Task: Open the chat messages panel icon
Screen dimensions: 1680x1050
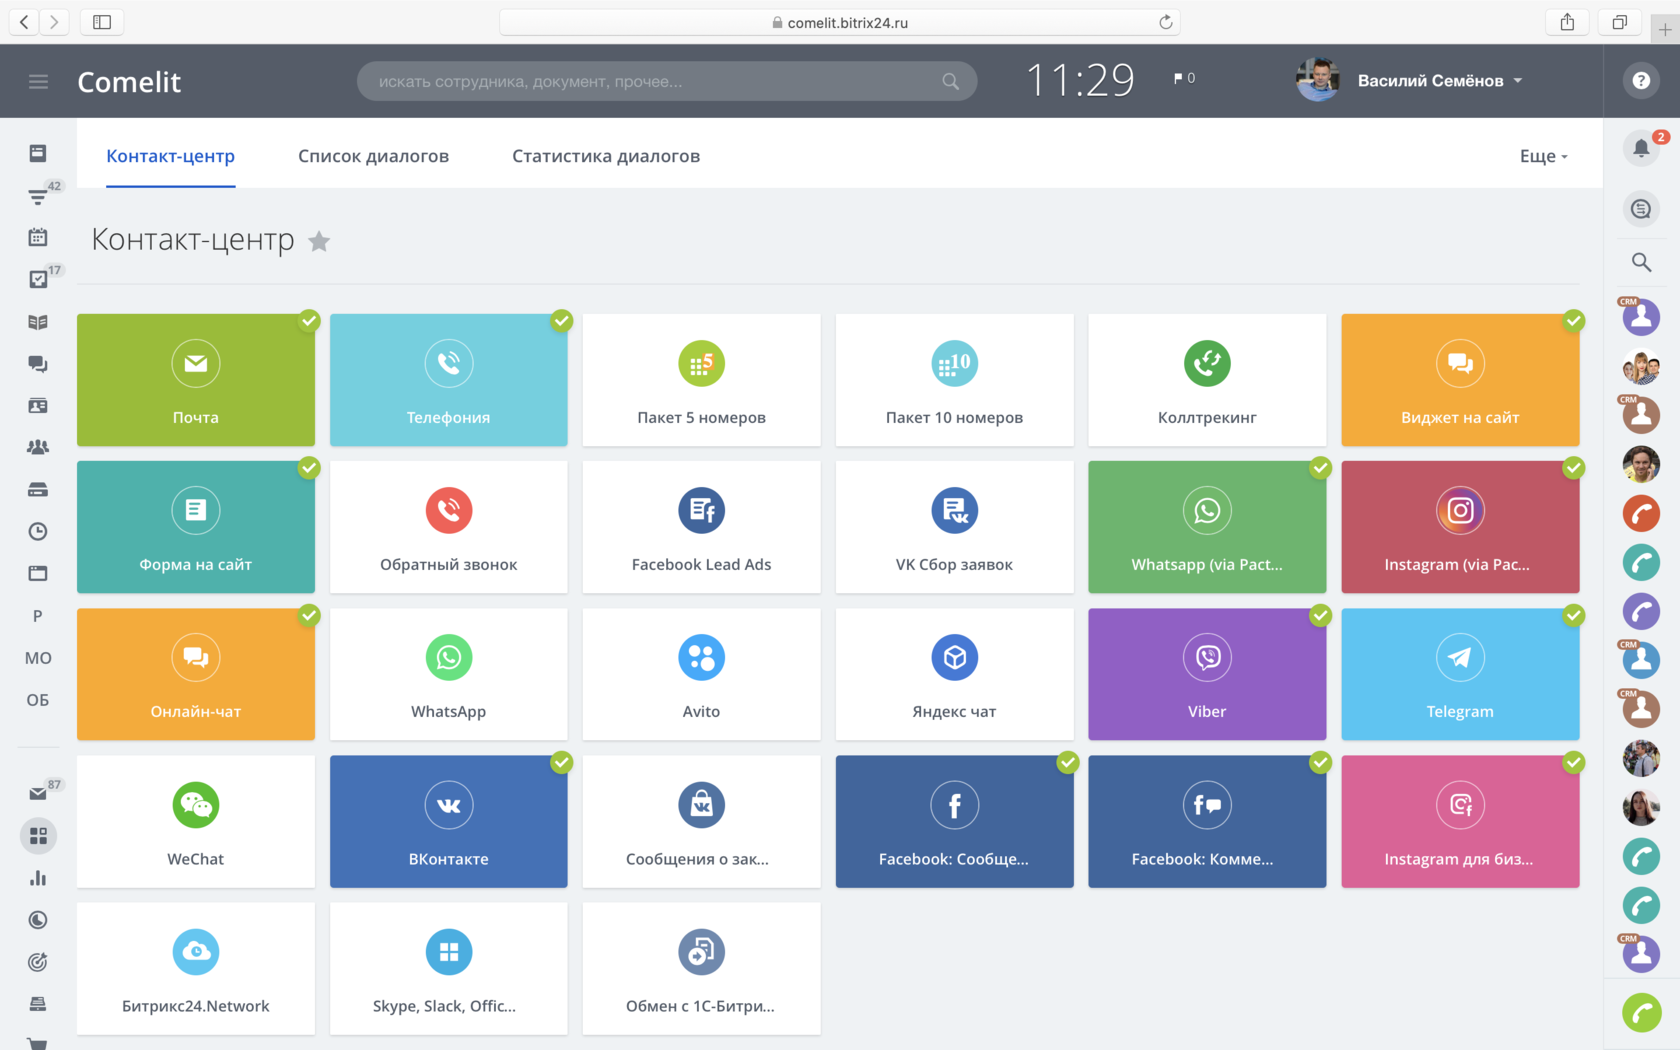Action: [1641, 209]
